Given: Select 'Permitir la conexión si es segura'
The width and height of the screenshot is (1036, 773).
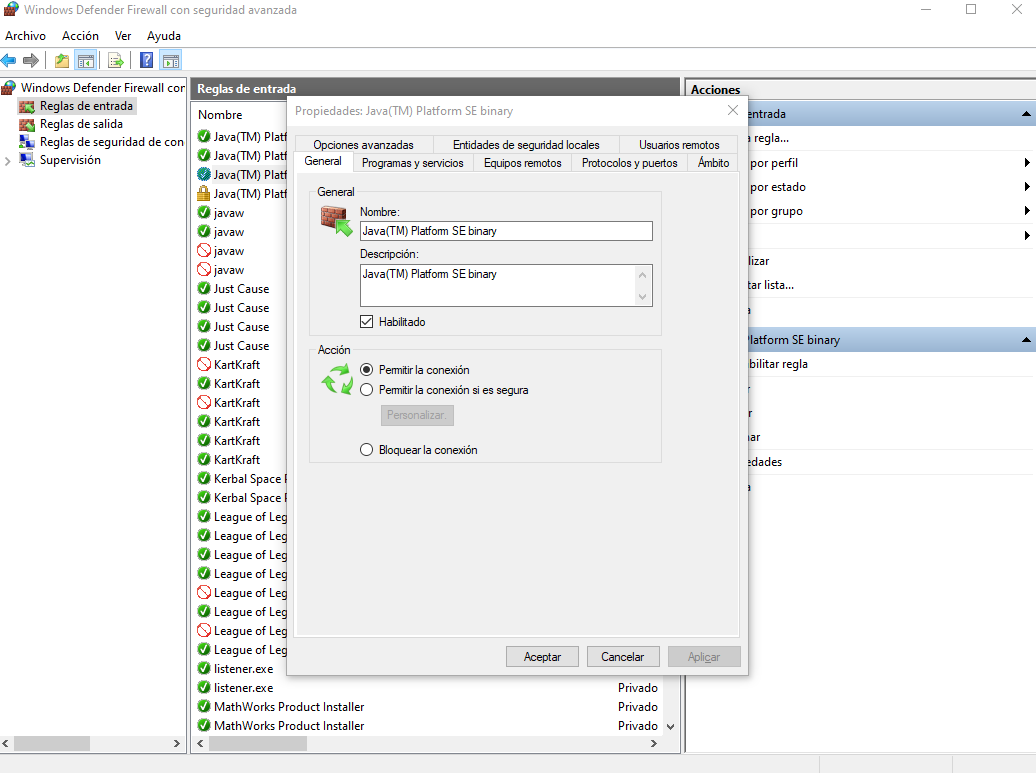Looking at the screenshot, I should point(367,390).
